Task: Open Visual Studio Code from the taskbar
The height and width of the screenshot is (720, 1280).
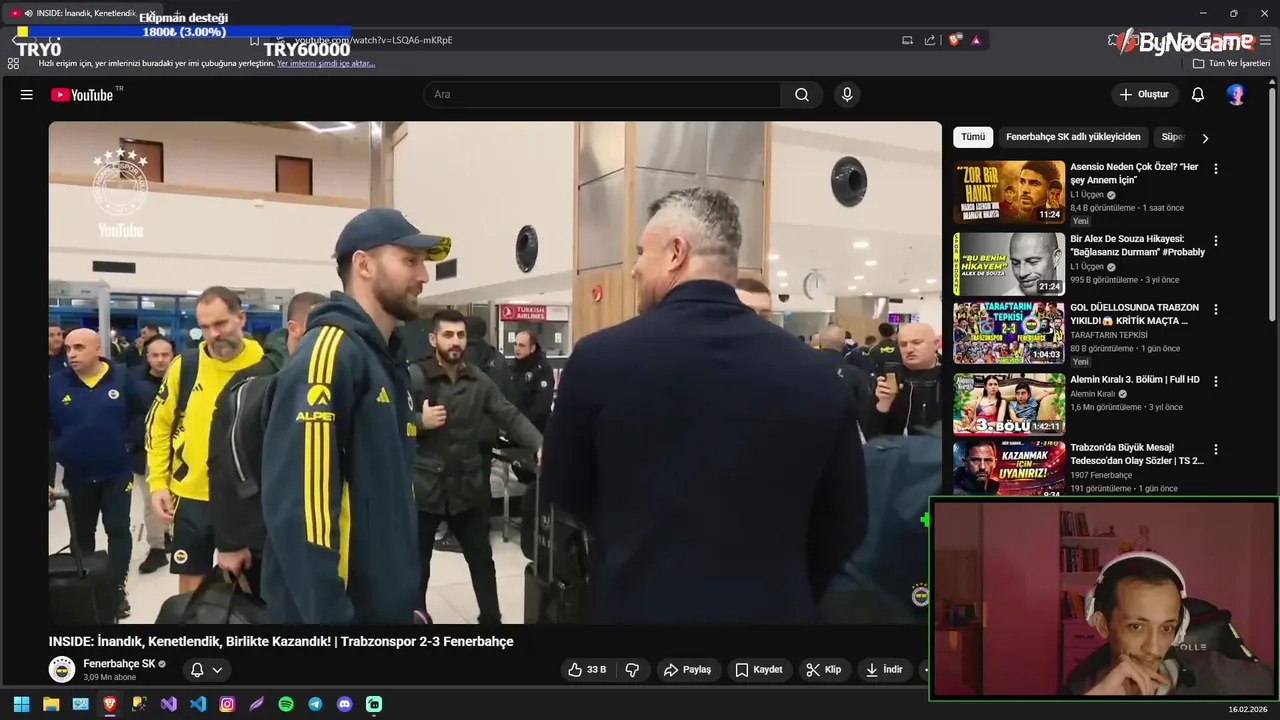Action: click(198, 704)
